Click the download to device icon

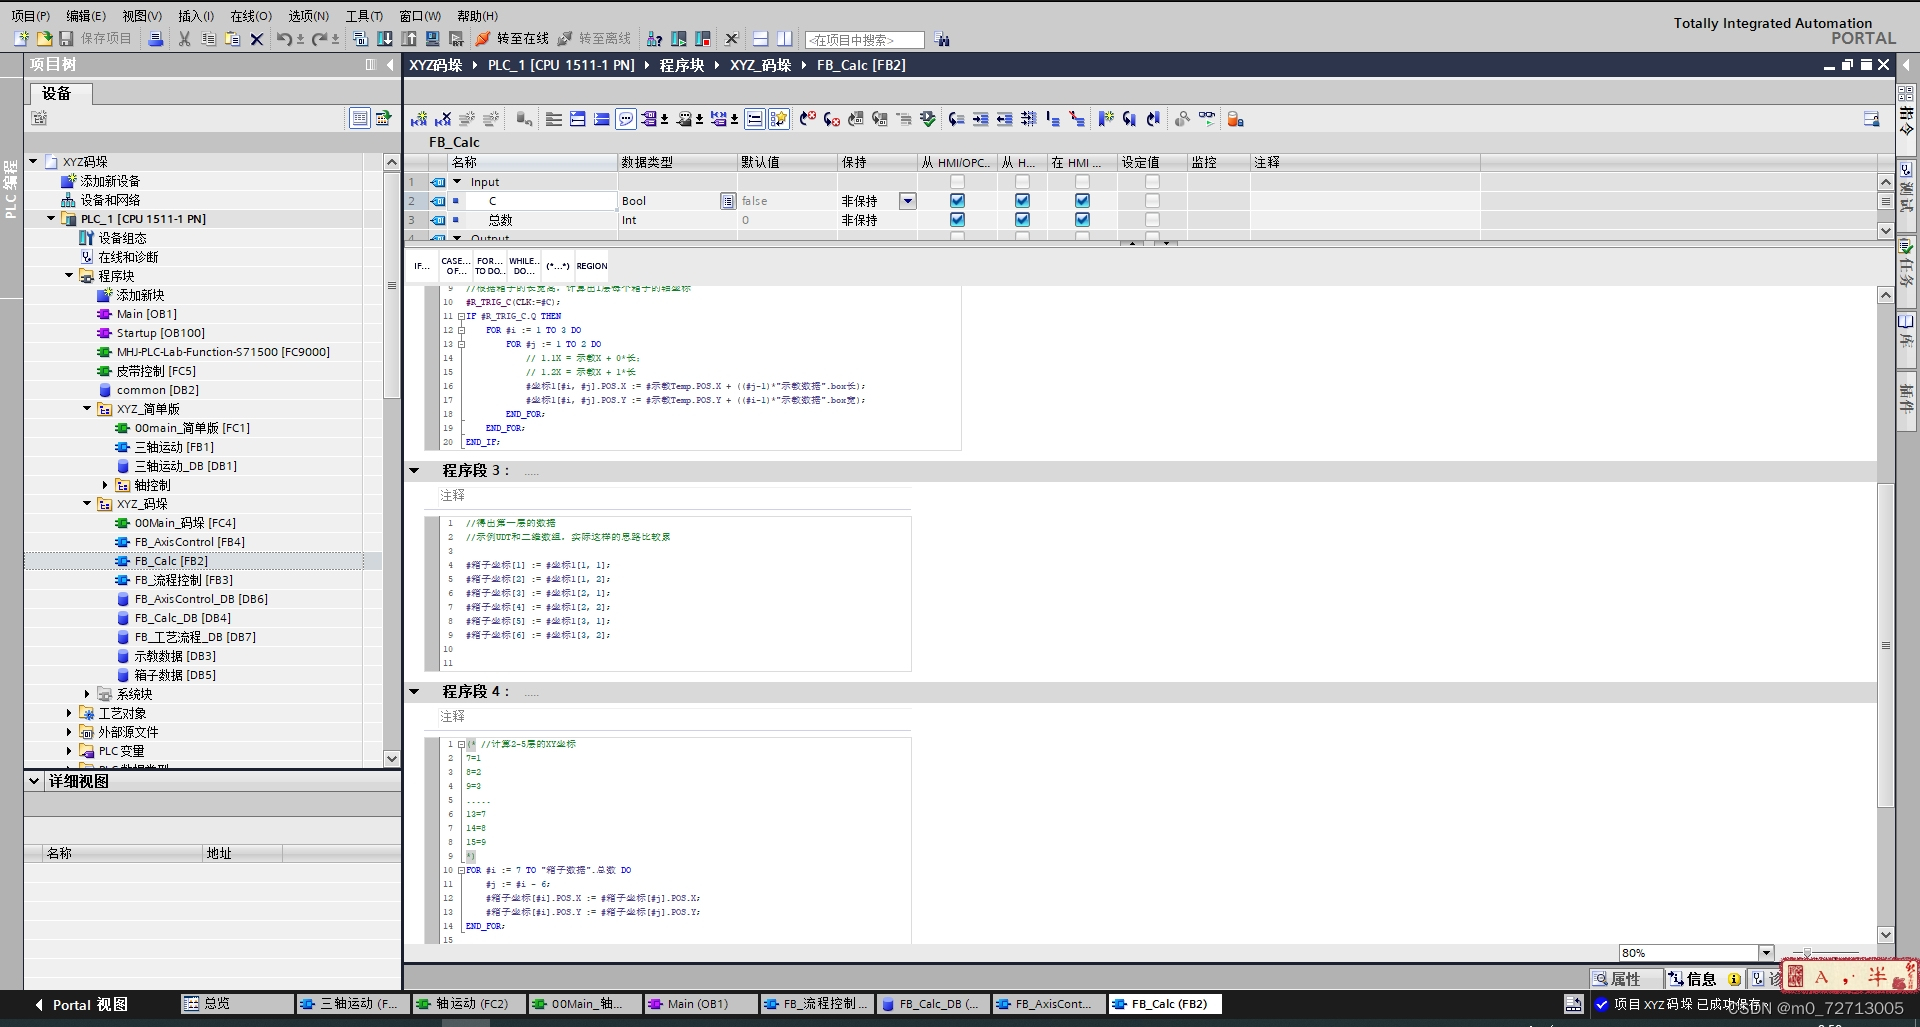(x=385, y=39)
